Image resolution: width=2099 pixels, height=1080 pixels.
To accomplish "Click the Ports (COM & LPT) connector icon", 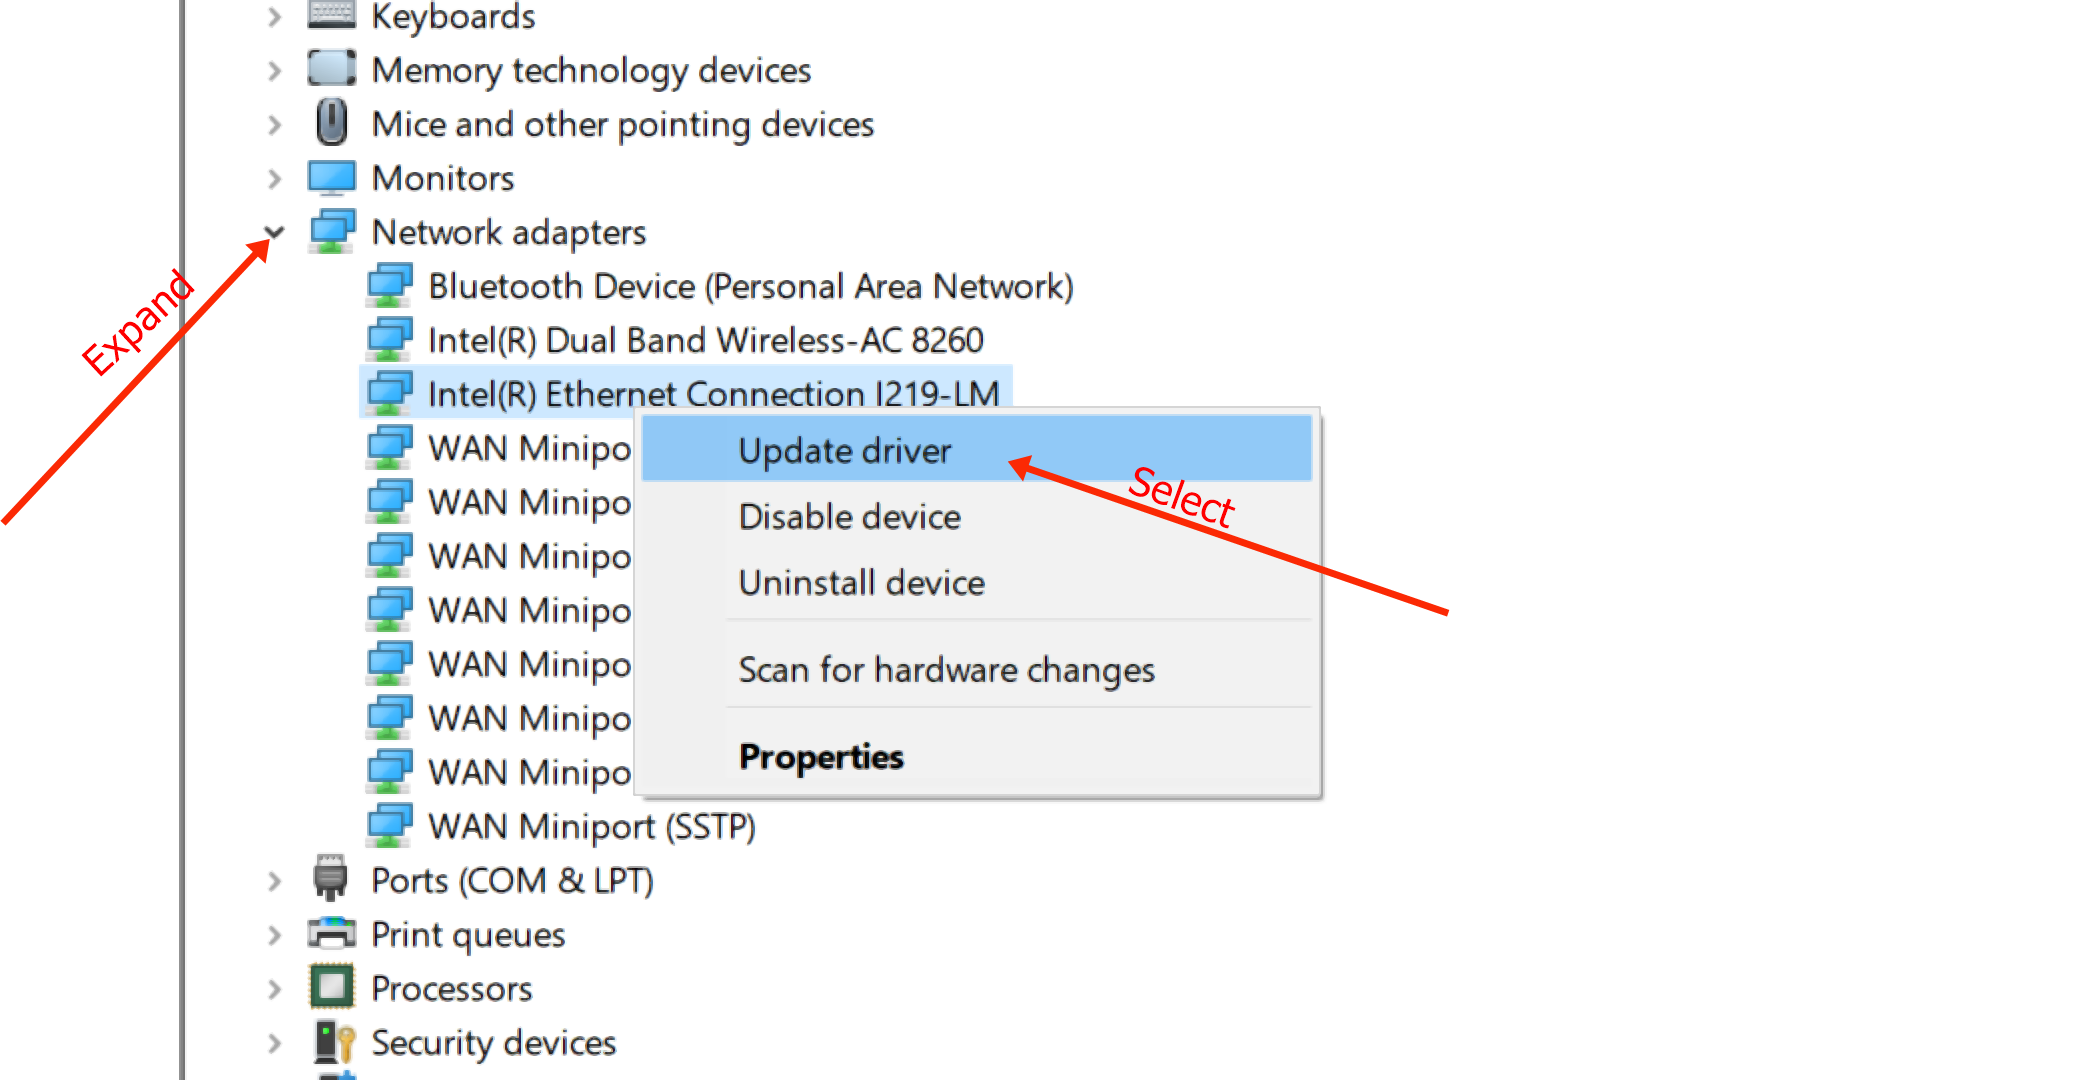I will click(x=330, y=879).
